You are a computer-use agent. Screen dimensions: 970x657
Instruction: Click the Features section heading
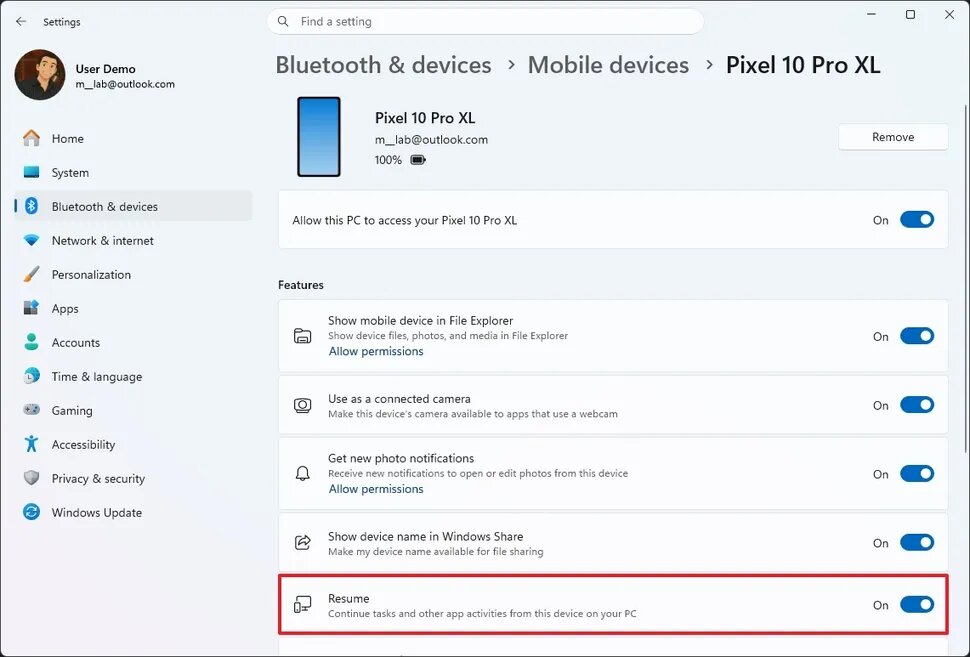pos(301,285)
